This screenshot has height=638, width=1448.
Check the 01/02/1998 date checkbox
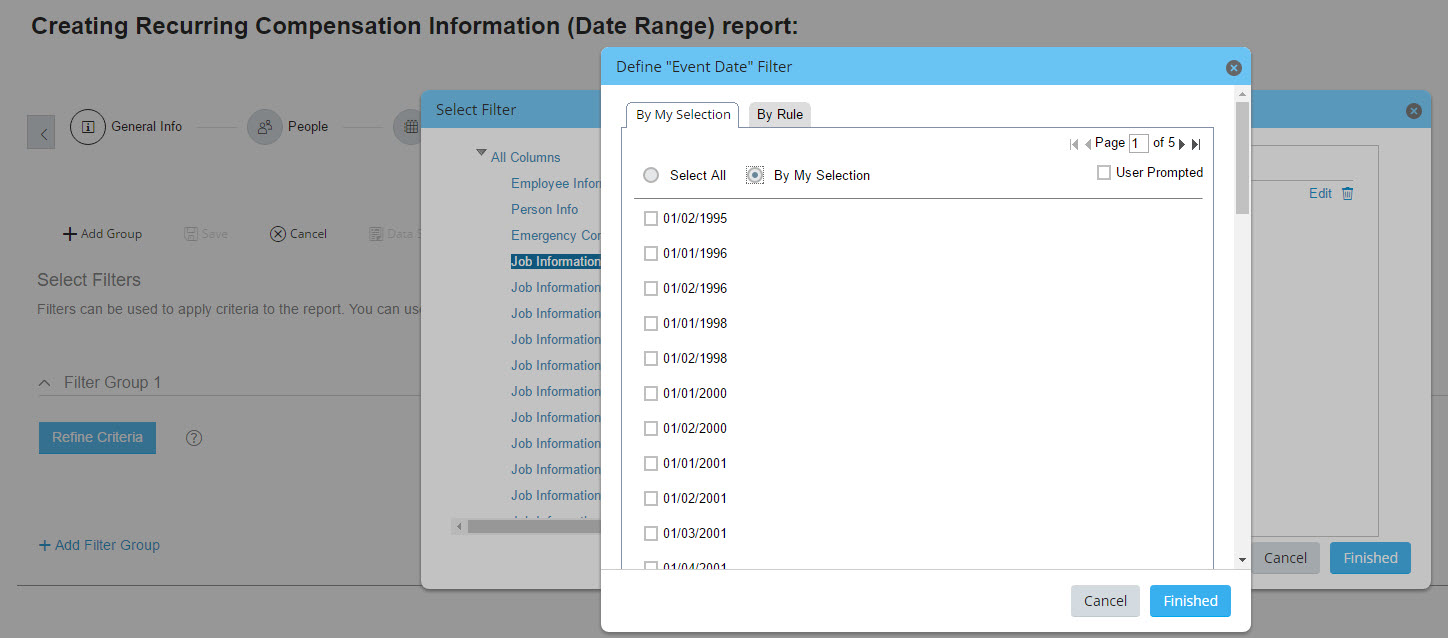pyautogui.click(x=651, y=358)
